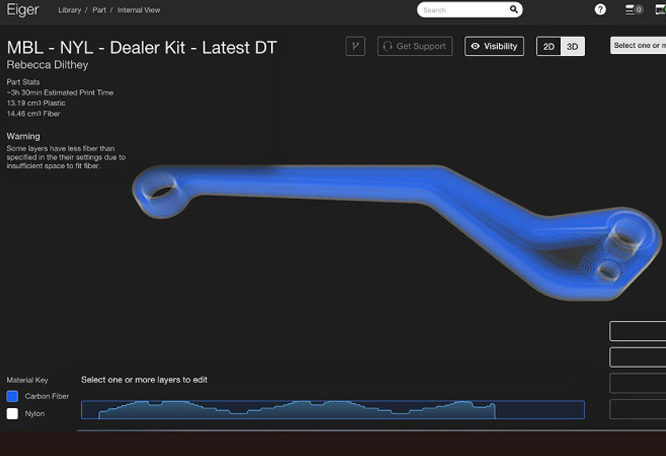Click the Get Support button

pos(415,46)
